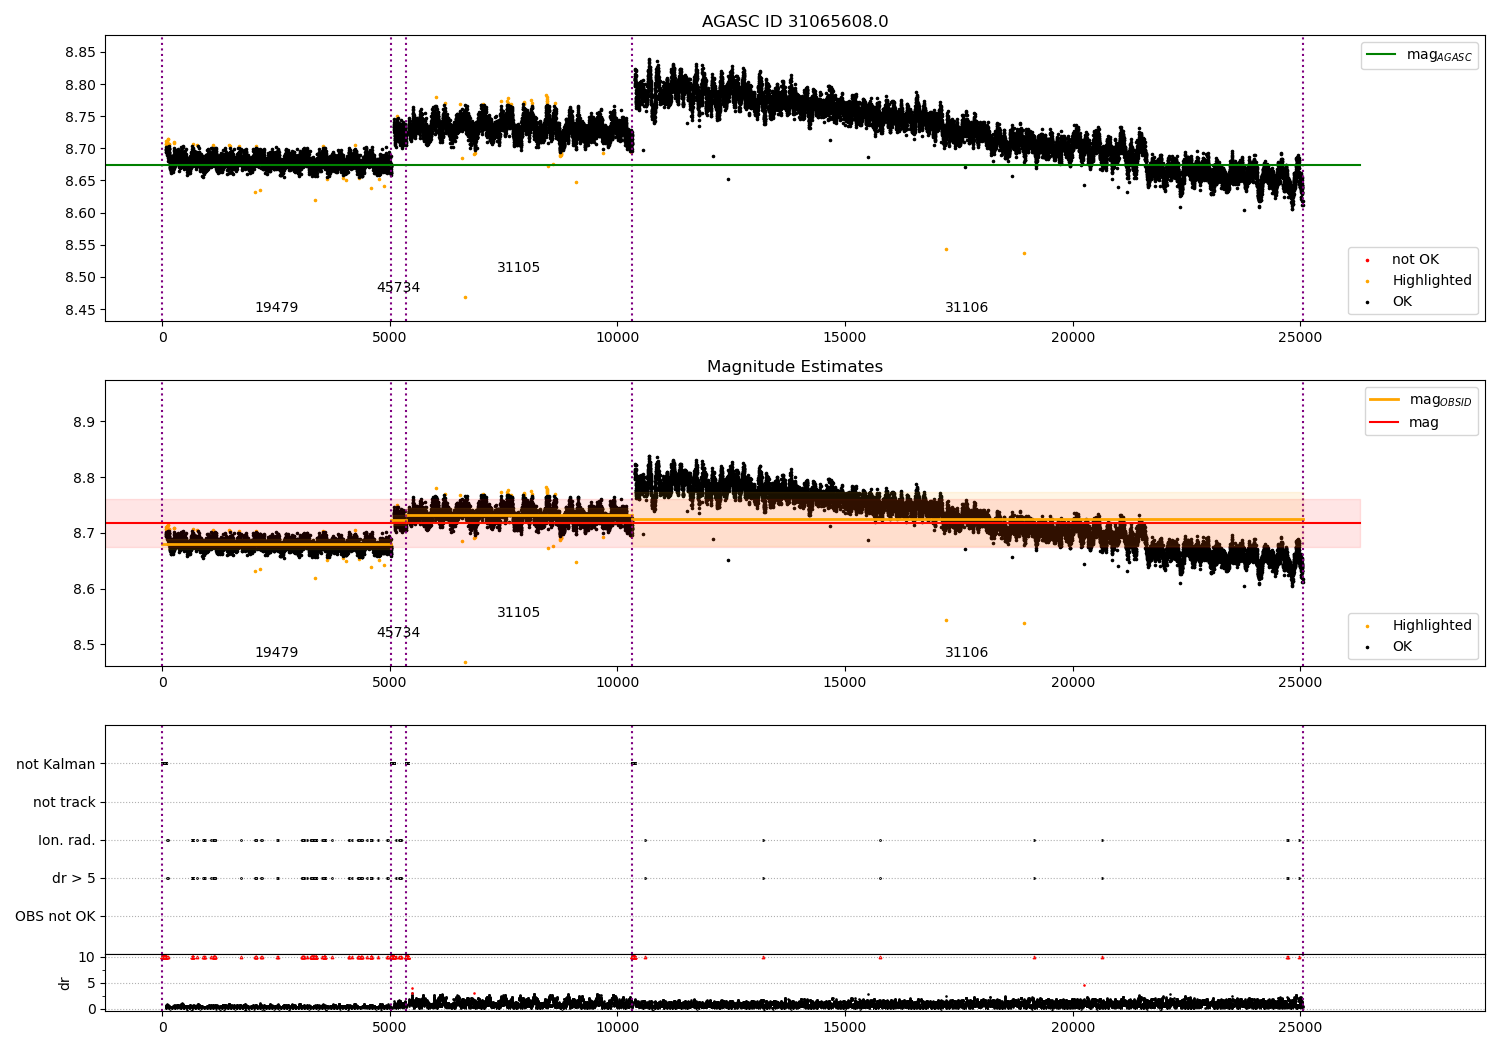
Task: Click the 'AGASC ID 31065608.0' plot title
Action: [795, 22]
